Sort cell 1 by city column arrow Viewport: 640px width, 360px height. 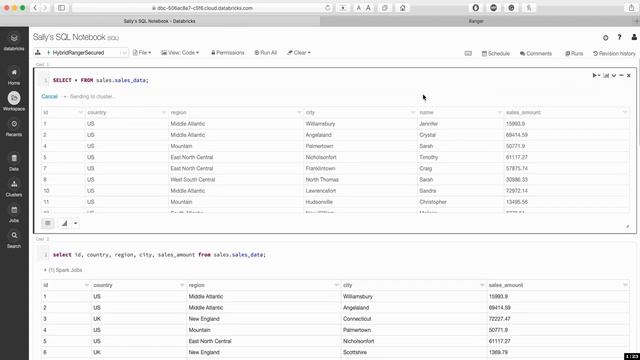pos(413,112)
